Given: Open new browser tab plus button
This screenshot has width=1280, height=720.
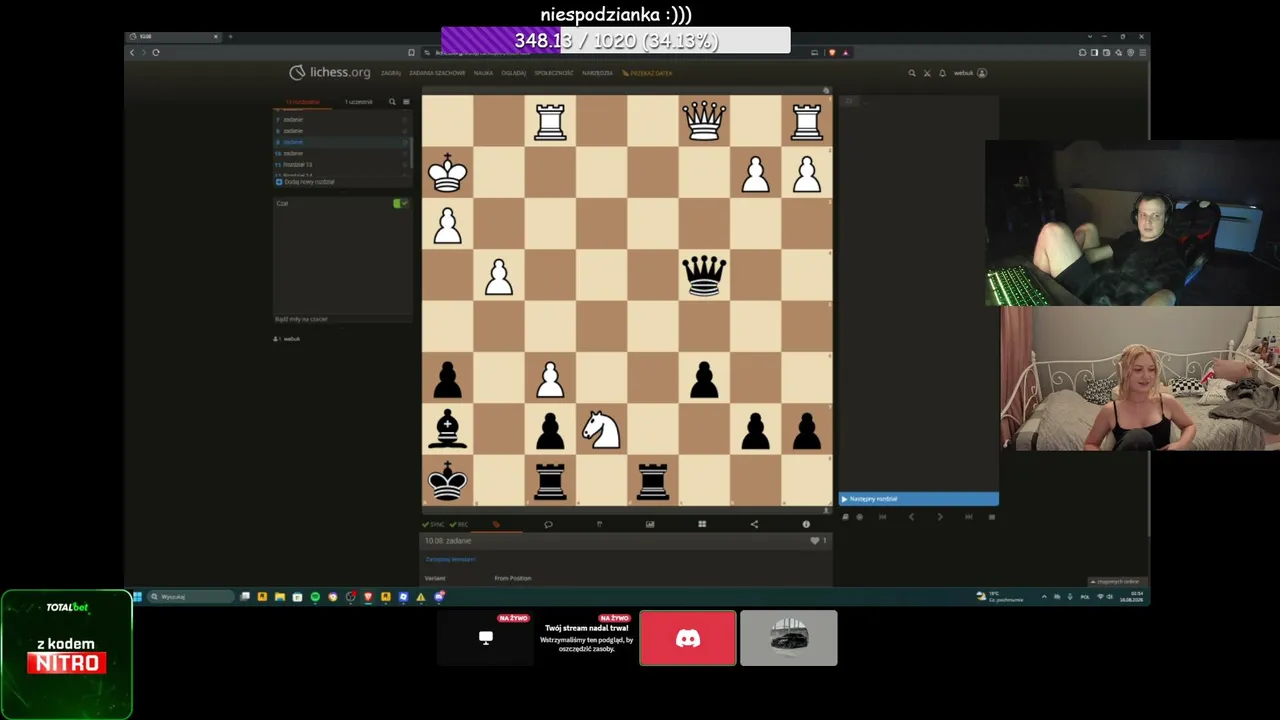Looking at the screenshot, I should coord(230,37).
